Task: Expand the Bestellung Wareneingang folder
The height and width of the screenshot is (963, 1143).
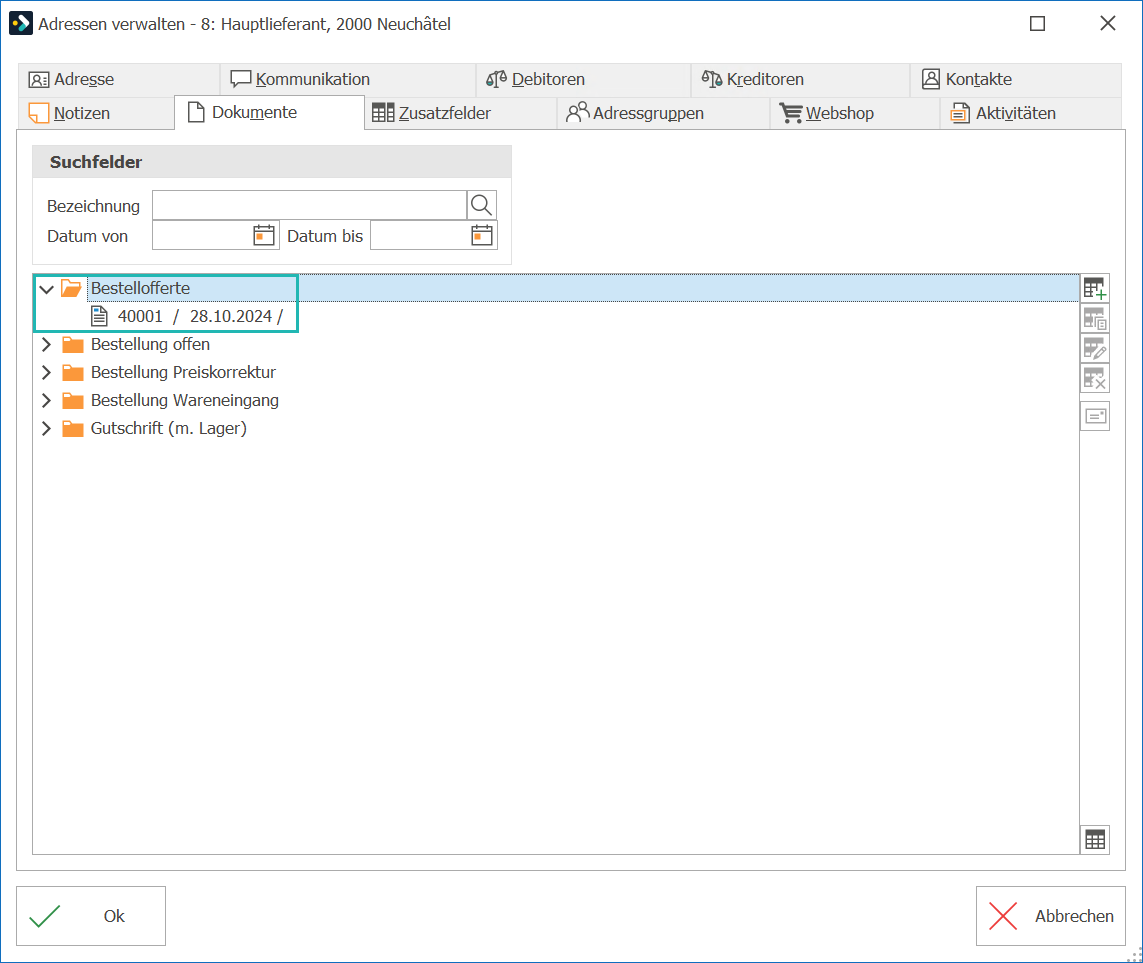Action: 47,400
